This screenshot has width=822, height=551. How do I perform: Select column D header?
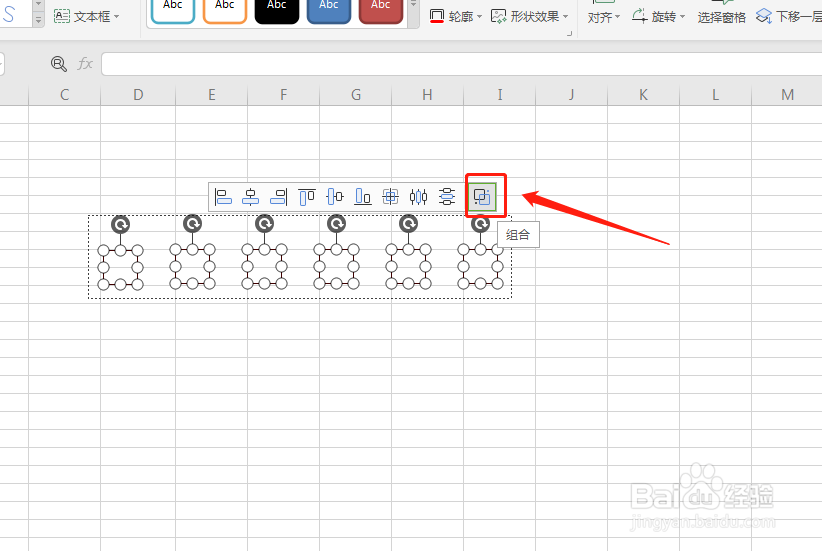[x=138, y=95]
